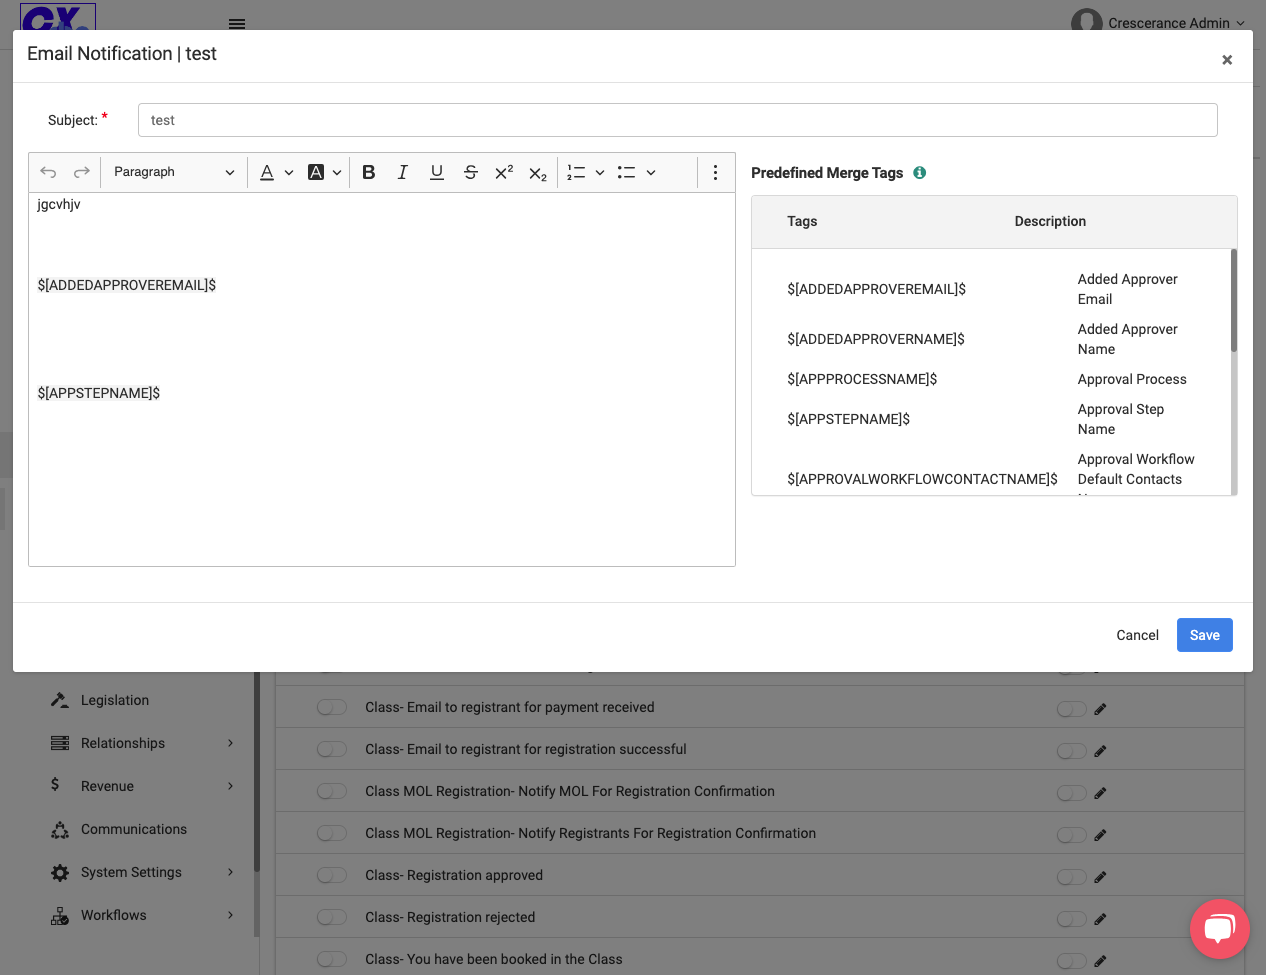Viewport: 1266px width, 975px height.
Task: Apply underline formatting
Action: coord(437,172)
